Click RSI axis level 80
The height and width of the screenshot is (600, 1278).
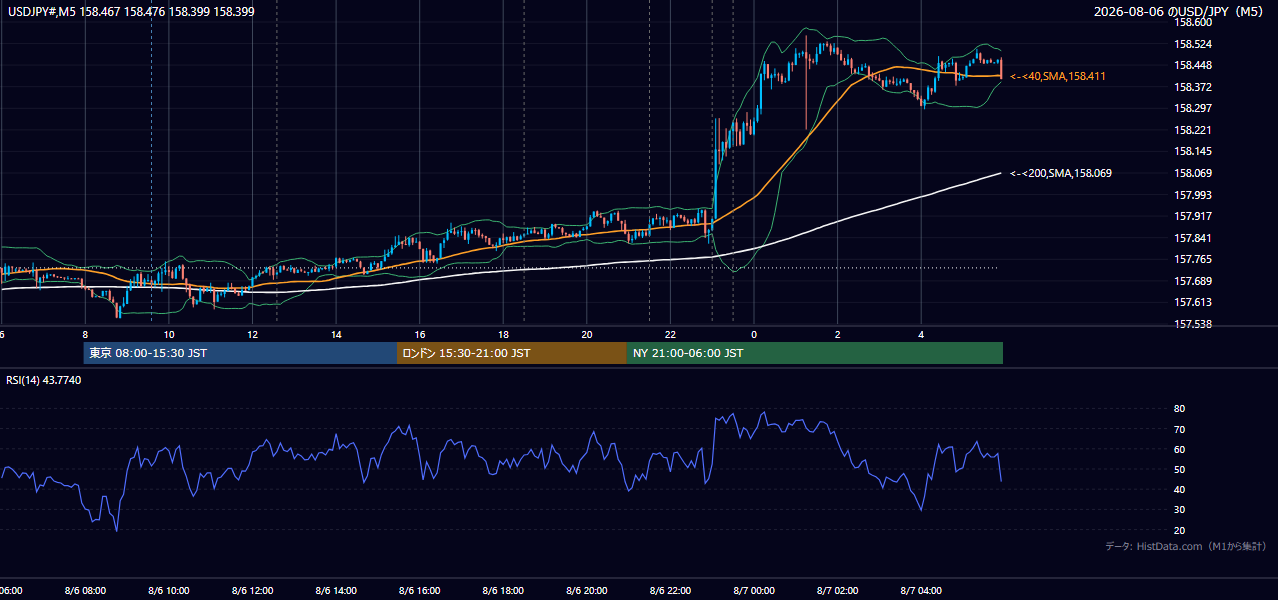pos(1179,409)
